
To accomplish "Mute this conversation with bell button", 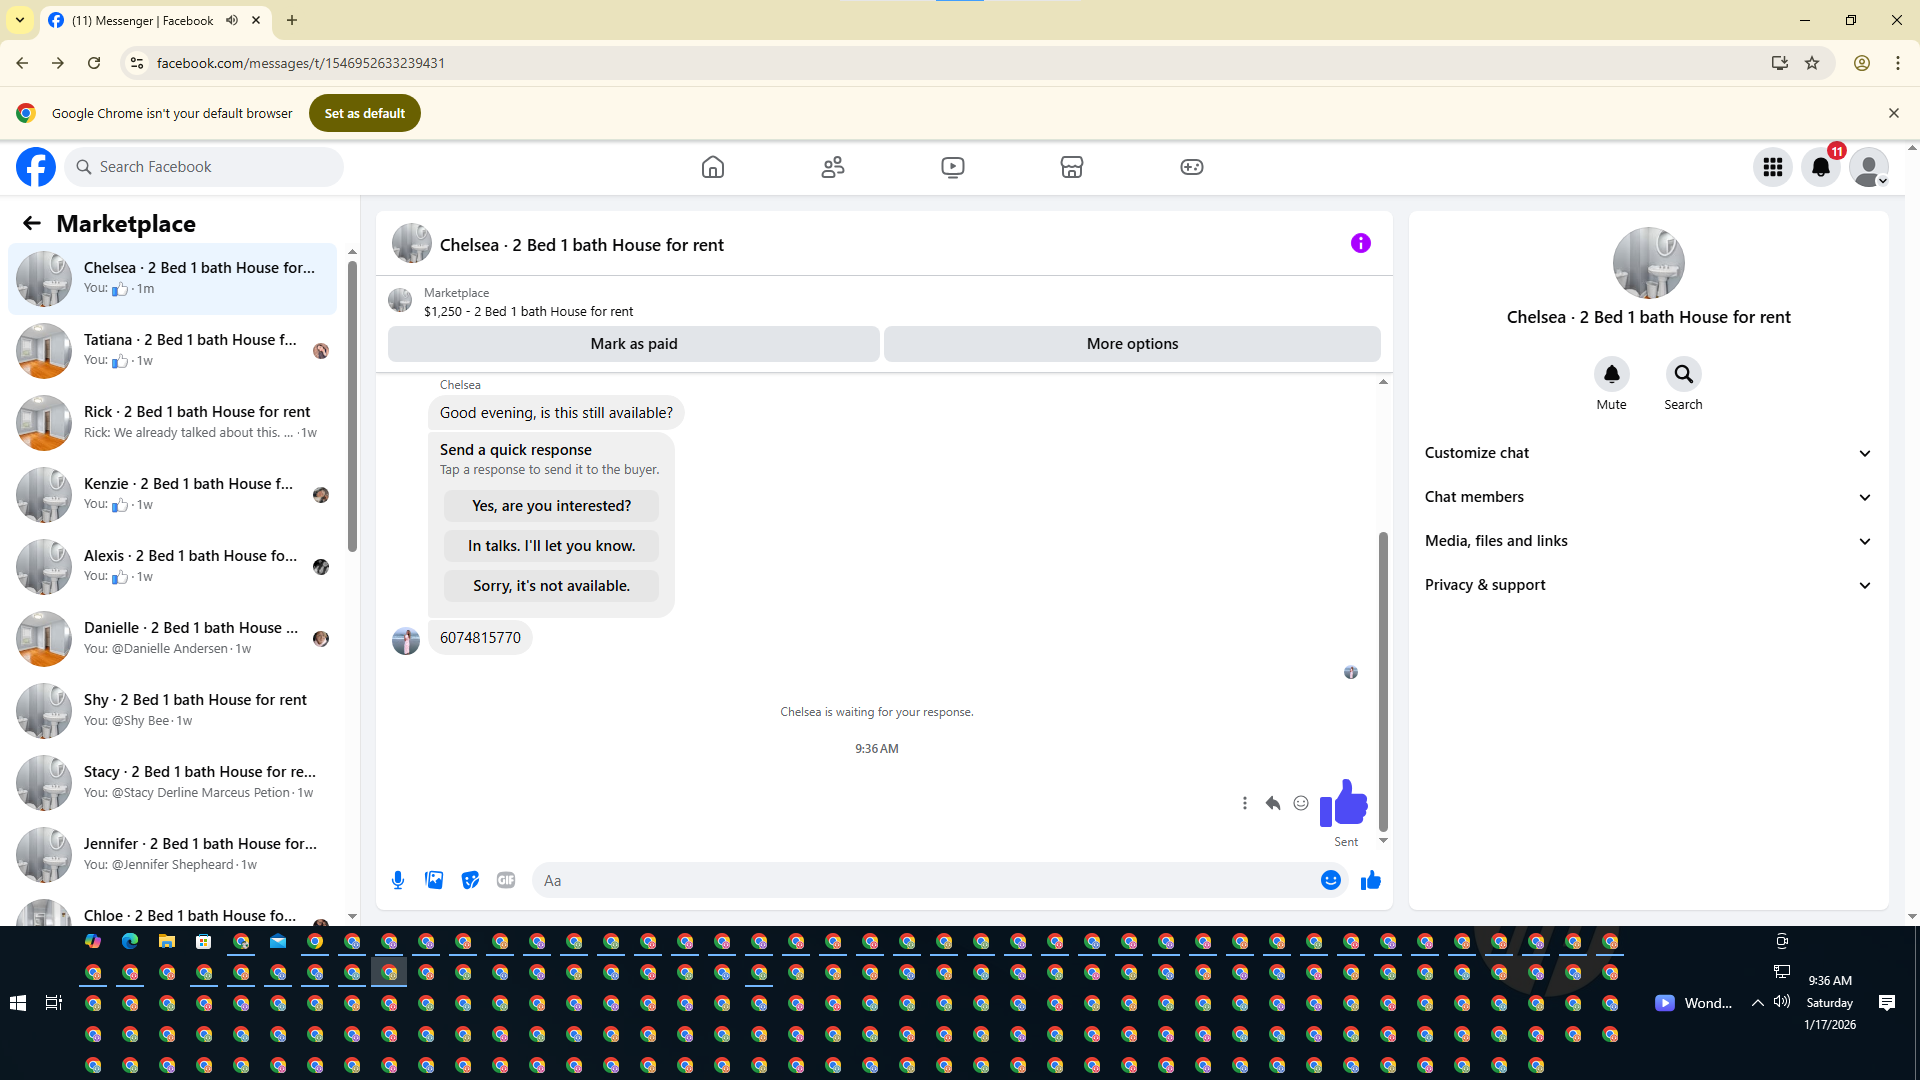I will 1611,374.
